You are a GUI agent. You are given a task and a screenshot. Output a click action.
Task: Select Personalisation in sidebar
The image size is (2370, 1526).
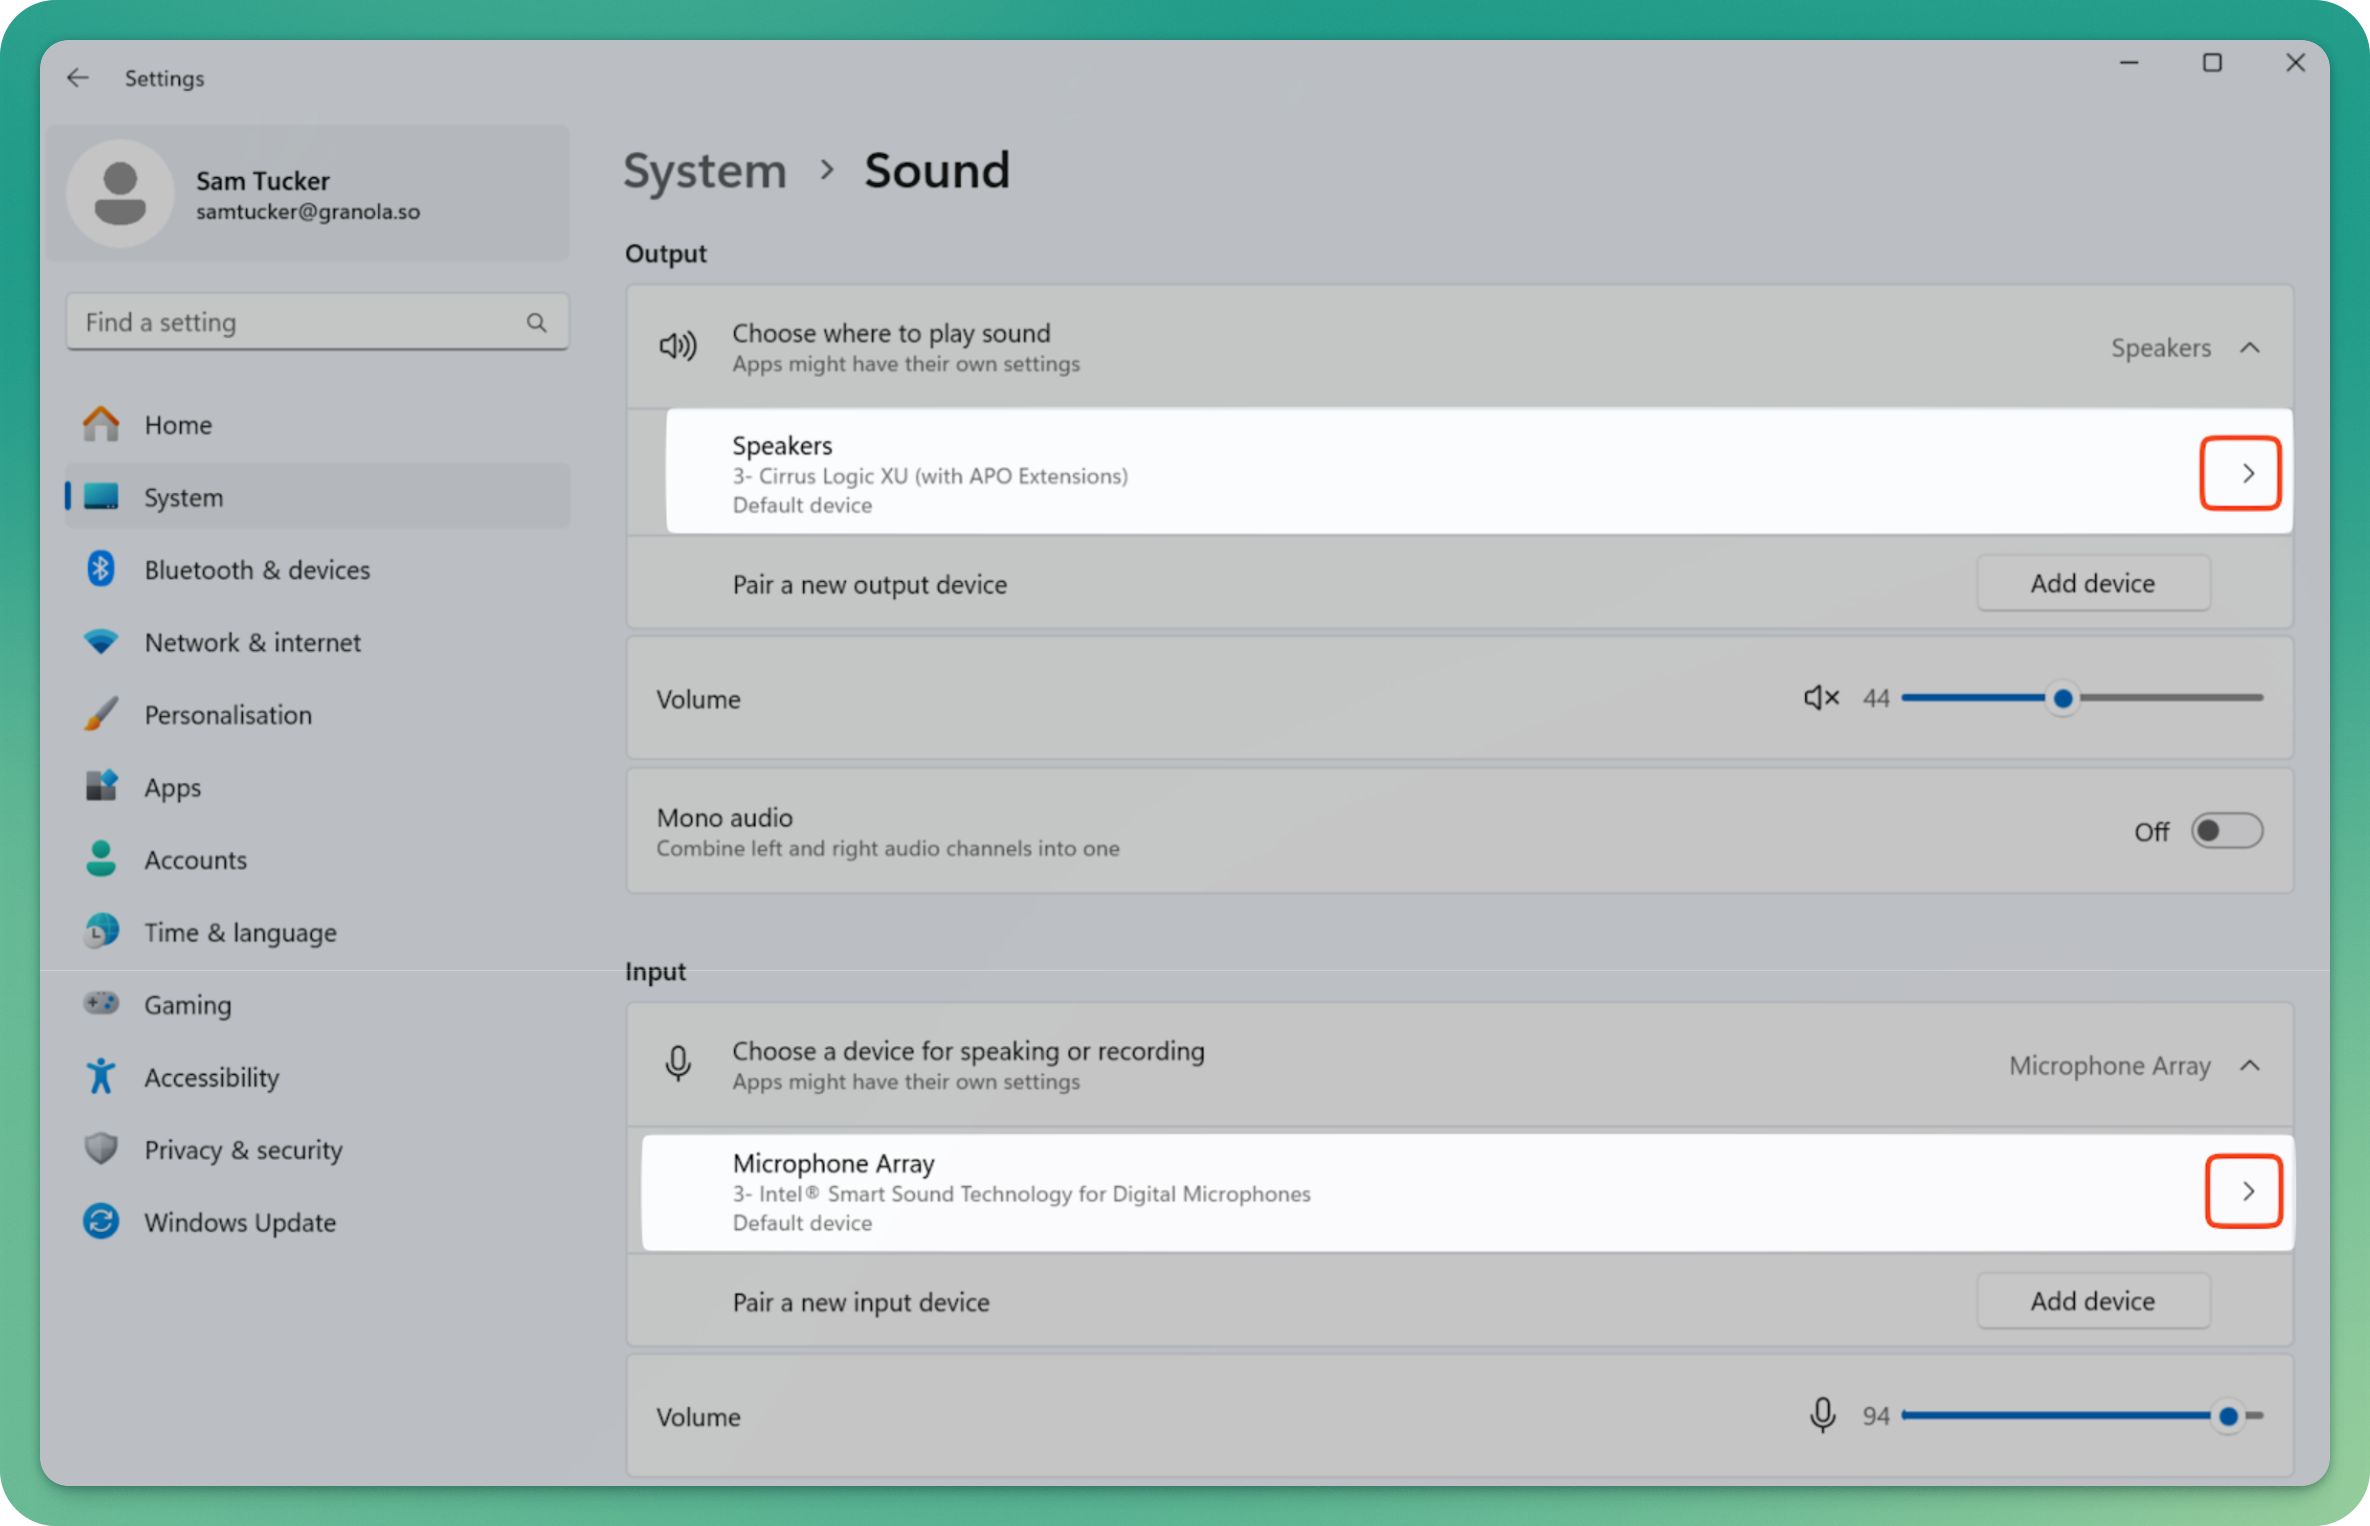[227, 715]
